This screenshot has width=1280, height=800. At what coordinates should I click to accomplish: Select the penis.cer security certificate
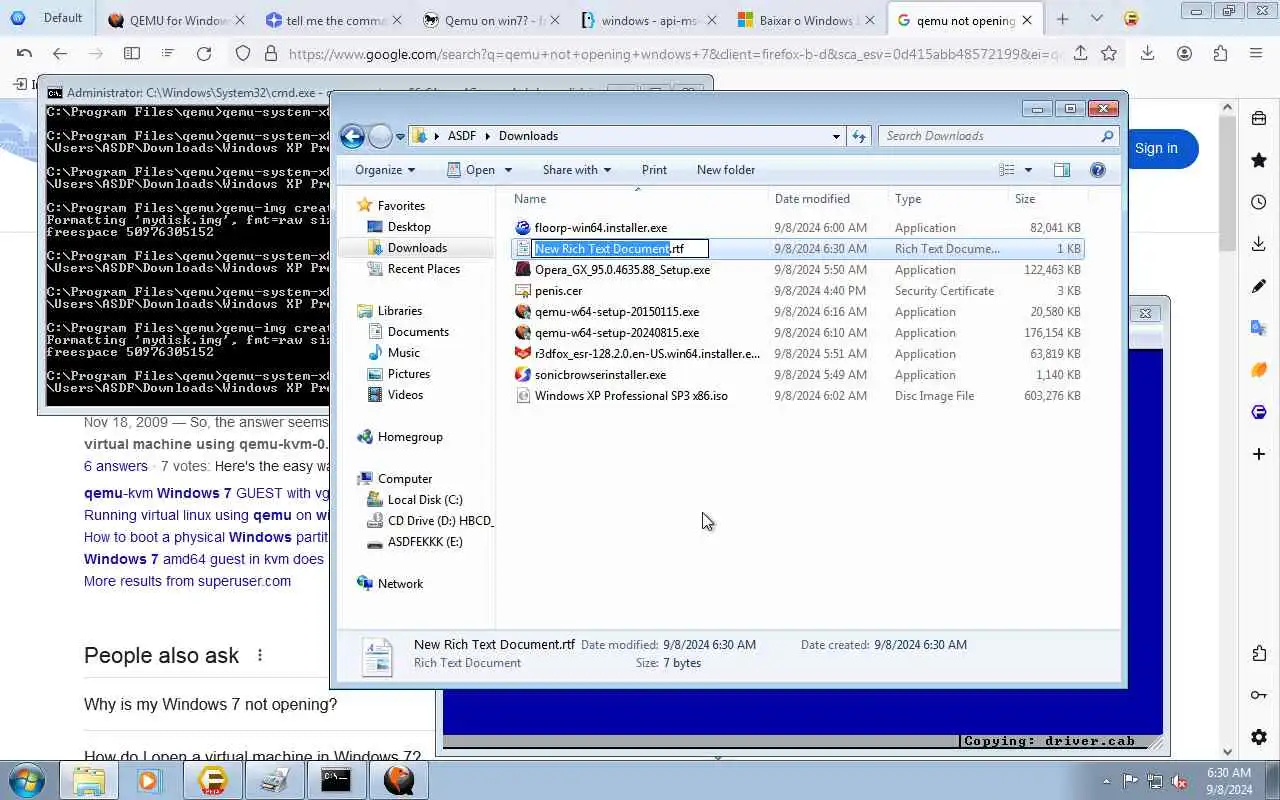(x=558, y=291)
